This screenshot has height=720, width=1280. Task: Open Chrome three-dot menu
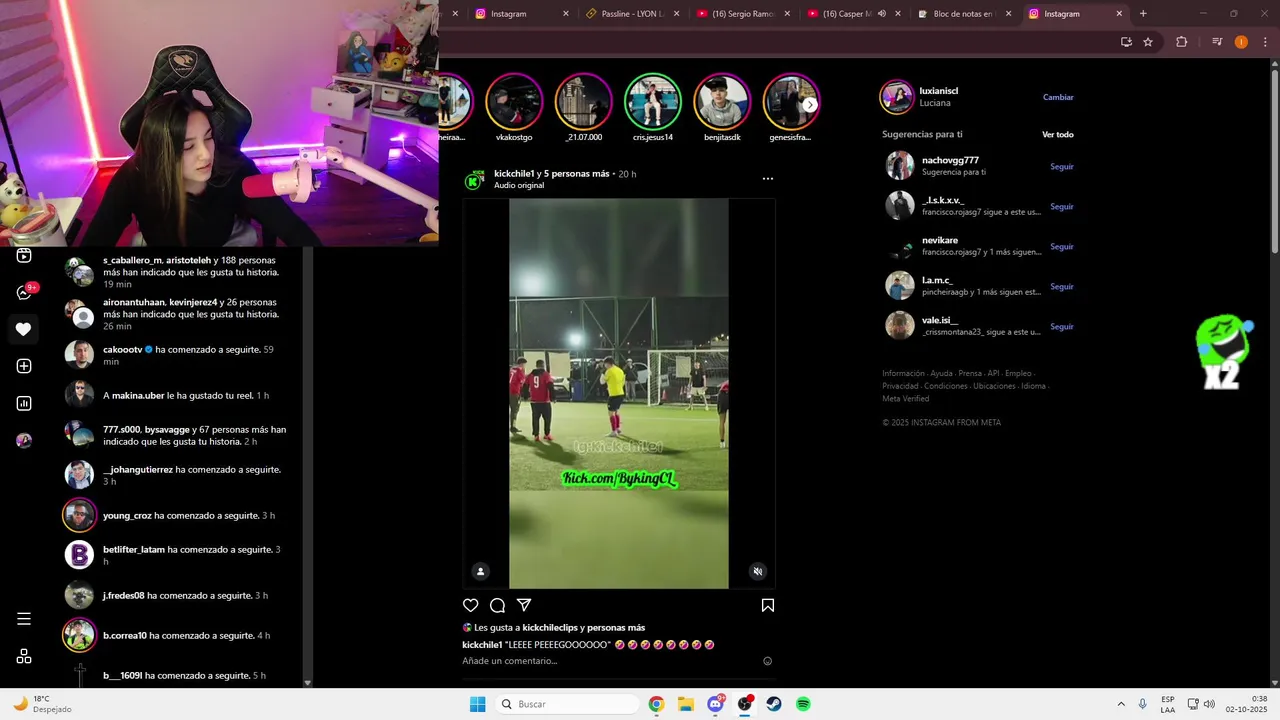click(x=1265, y=42)
